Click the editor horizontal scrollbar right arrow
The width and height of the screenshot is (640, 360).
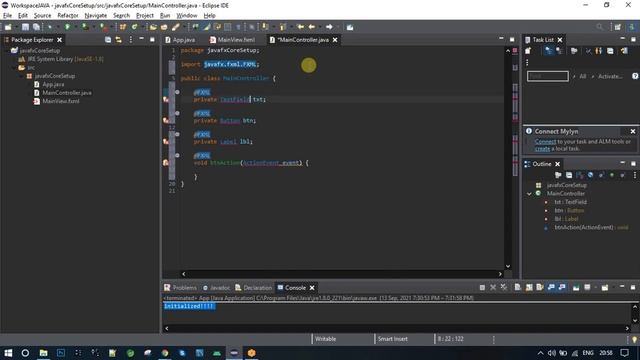[x=500, y=274]
